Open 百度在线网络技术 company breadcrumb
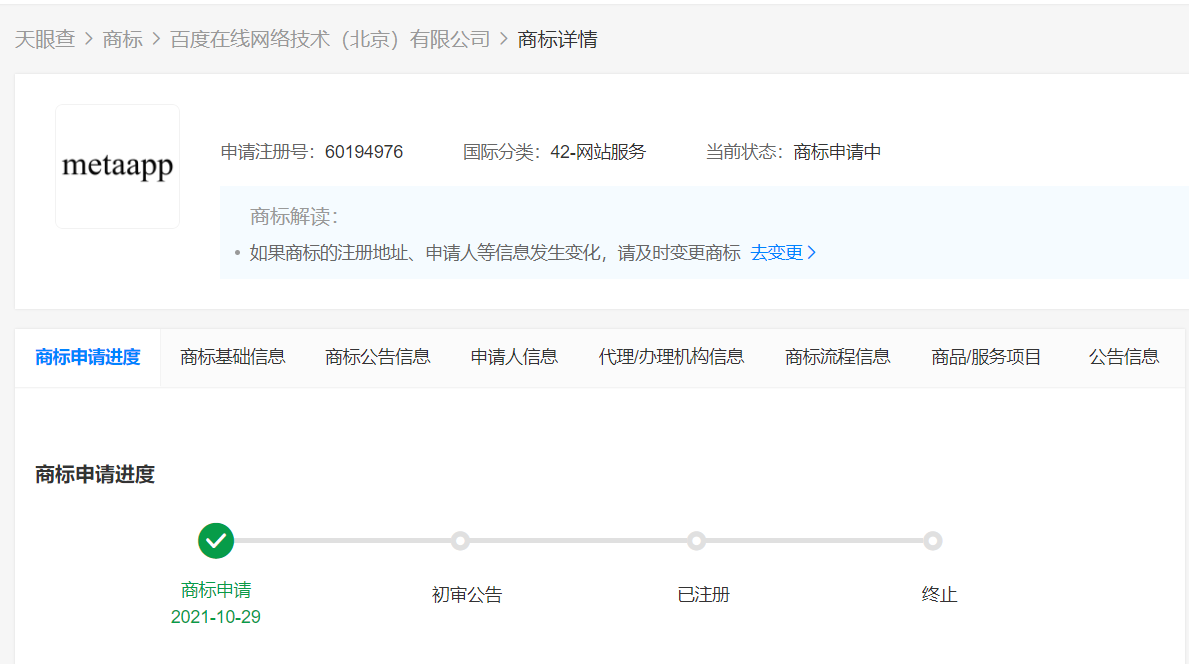Image resolution: width=1189 pixels, height=664 pixels. [x=330, y=39]
